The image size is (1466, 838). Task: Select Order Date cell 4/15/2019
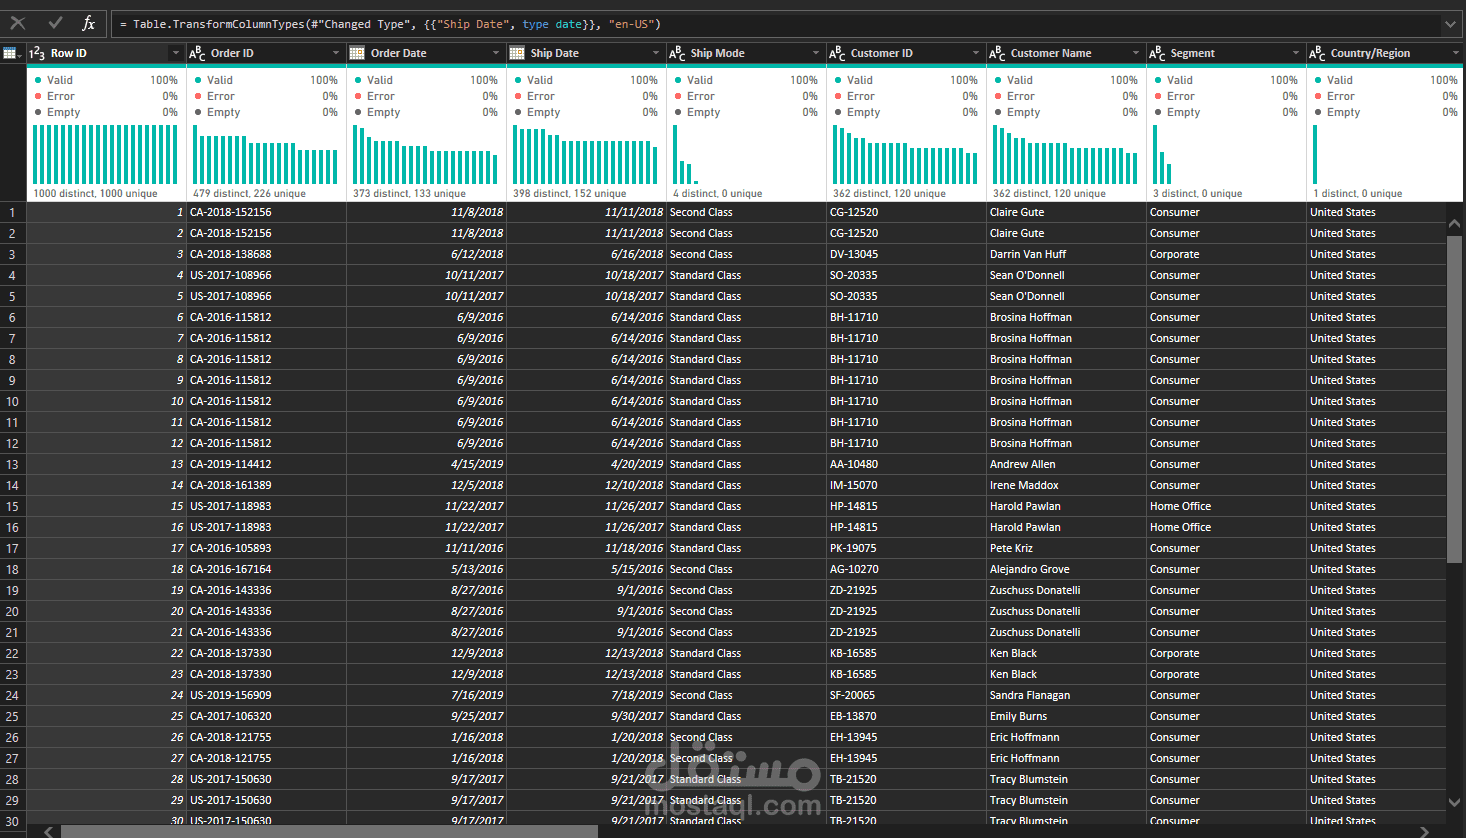pyautogui.click(x=426, y=464)
